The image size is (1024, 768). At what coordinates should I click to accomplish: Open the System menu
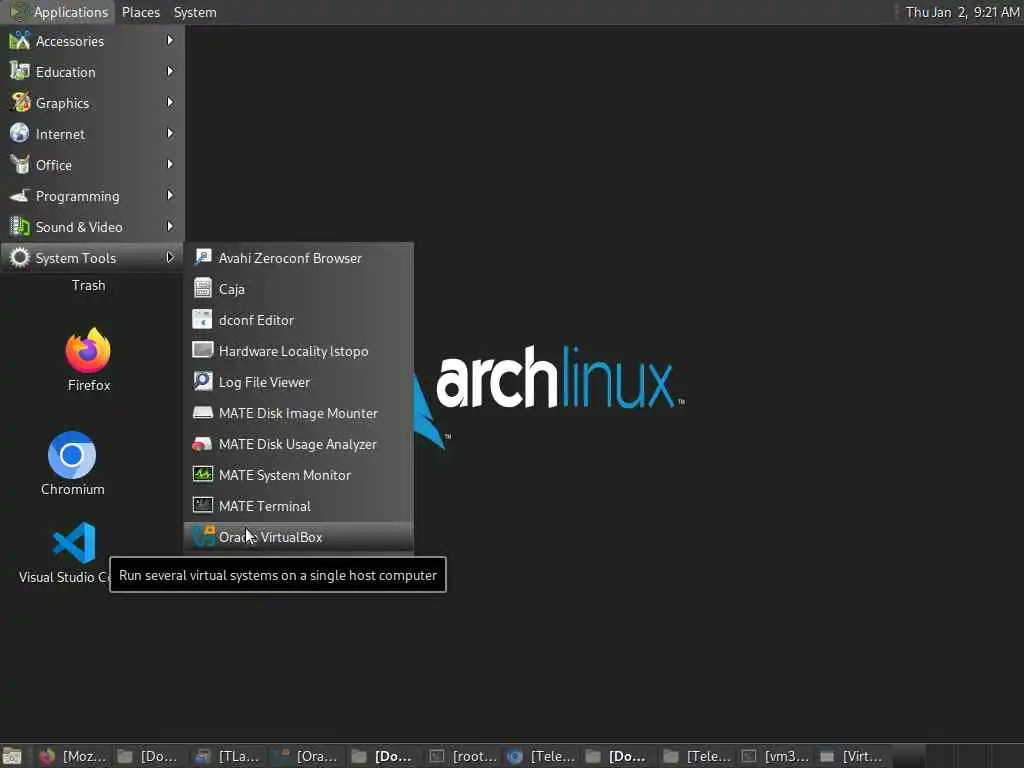tap(195, 12)
